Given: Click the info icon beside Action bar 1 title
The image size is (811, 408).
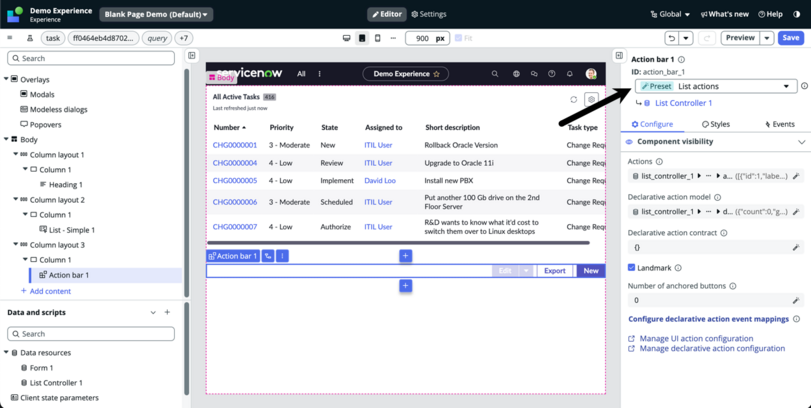Looking at the screenshot, I should (682, 59).
